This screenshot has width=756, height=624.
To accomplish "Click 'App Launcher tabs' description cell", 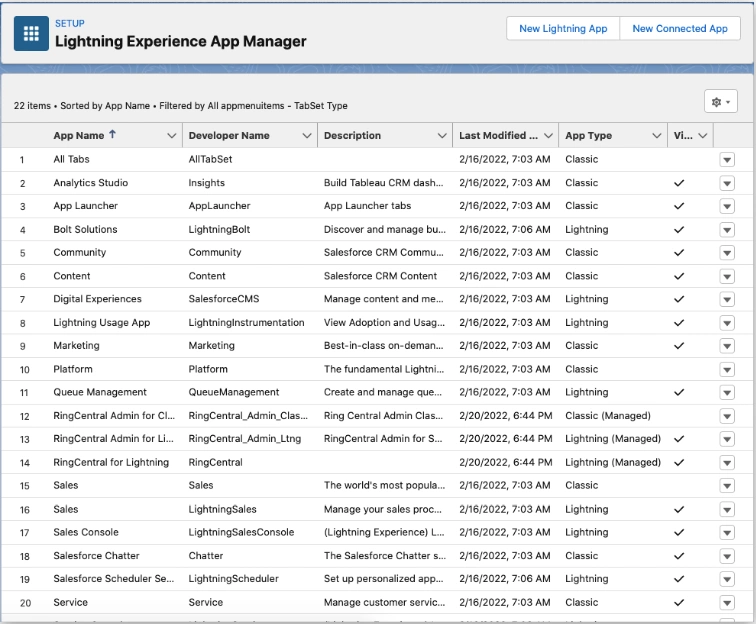I will pos(367,206).
